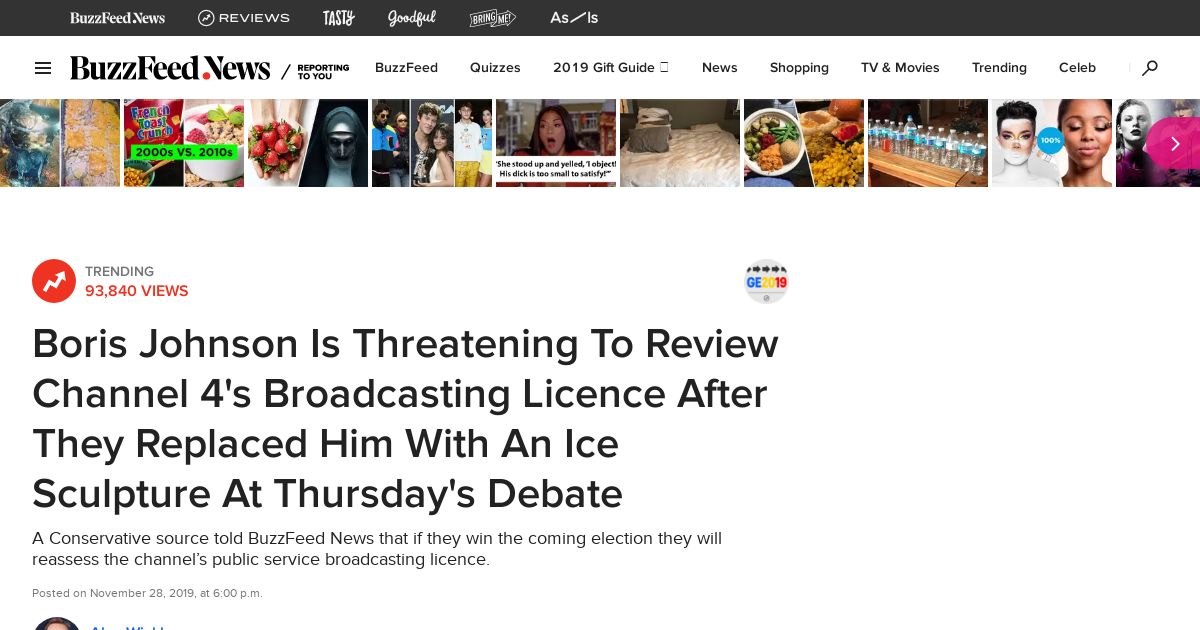Select BuzzFeed nav item
Image resolution: width=1200 pixels, height=630 pixels.
(x=406, y=68)
